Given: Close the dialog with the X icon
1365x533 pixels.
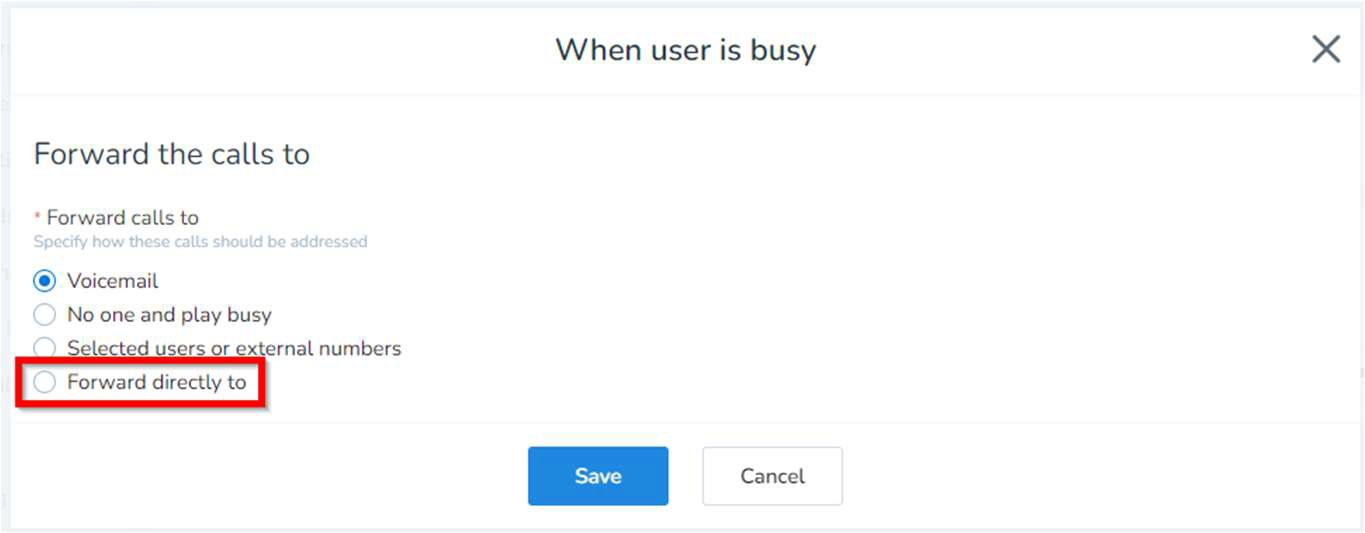Looking at the screenshot, I should pyautogui.click(x=1325, y=49).
